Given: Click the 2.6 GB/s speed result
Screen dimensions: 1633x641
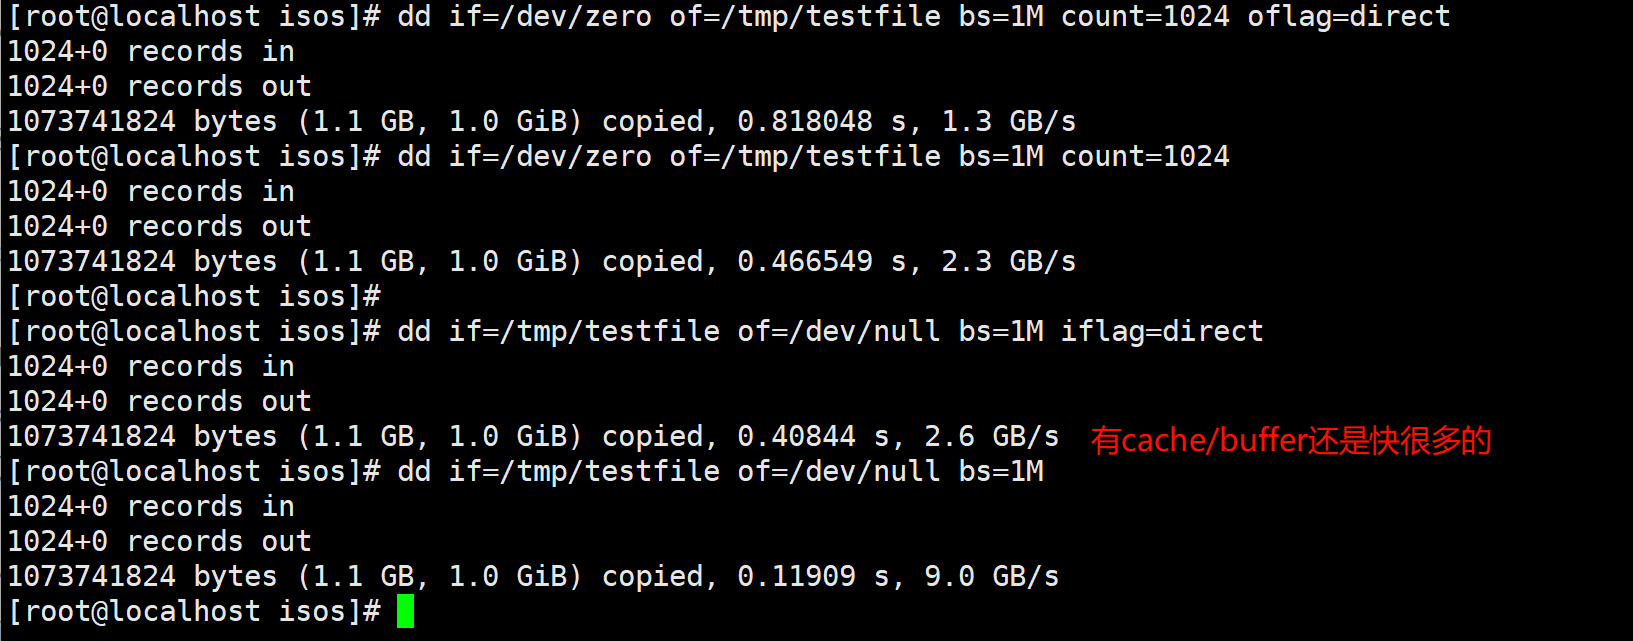Looking at the screenshot, I should pyautogui.click(x=991, y=436).
